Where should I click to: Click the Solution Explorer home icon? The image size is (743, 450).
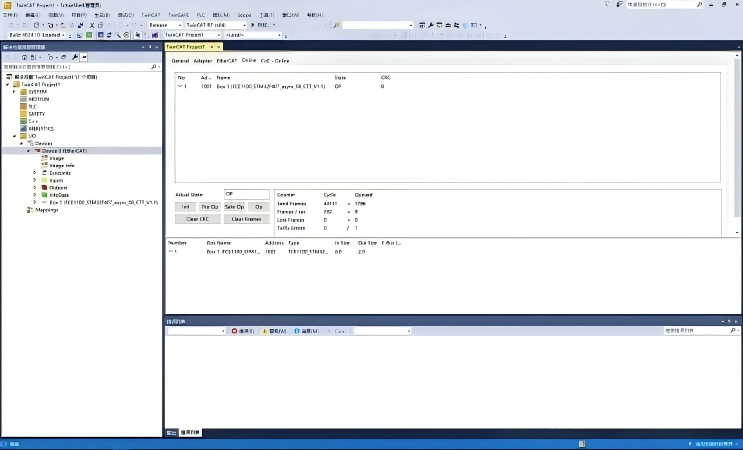click(24, 57)
